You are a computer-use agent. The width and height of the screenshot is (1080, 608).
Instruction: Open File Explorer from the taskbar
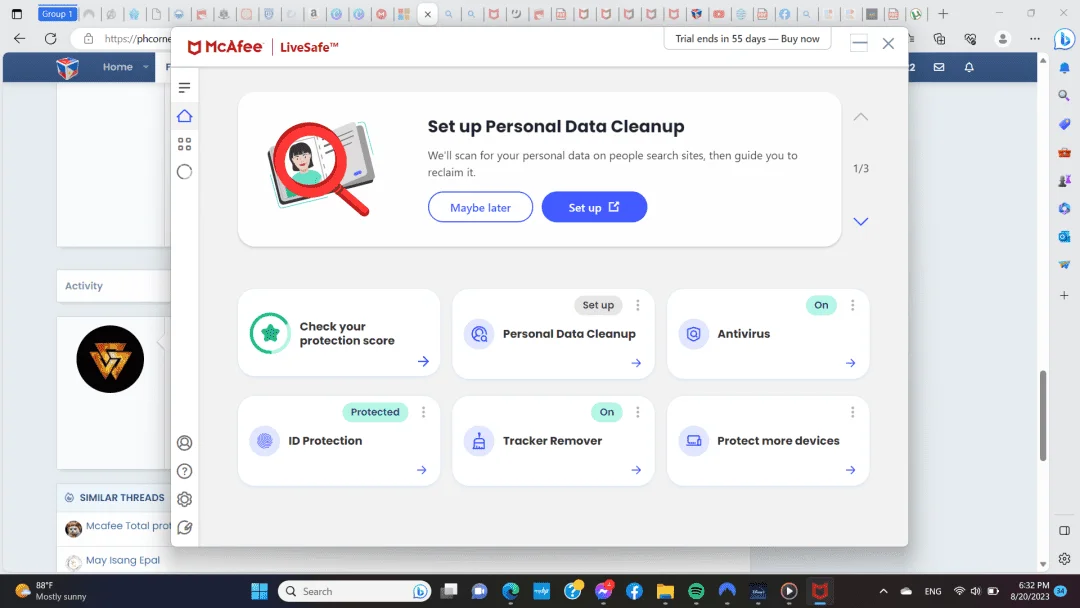(665, 591)
